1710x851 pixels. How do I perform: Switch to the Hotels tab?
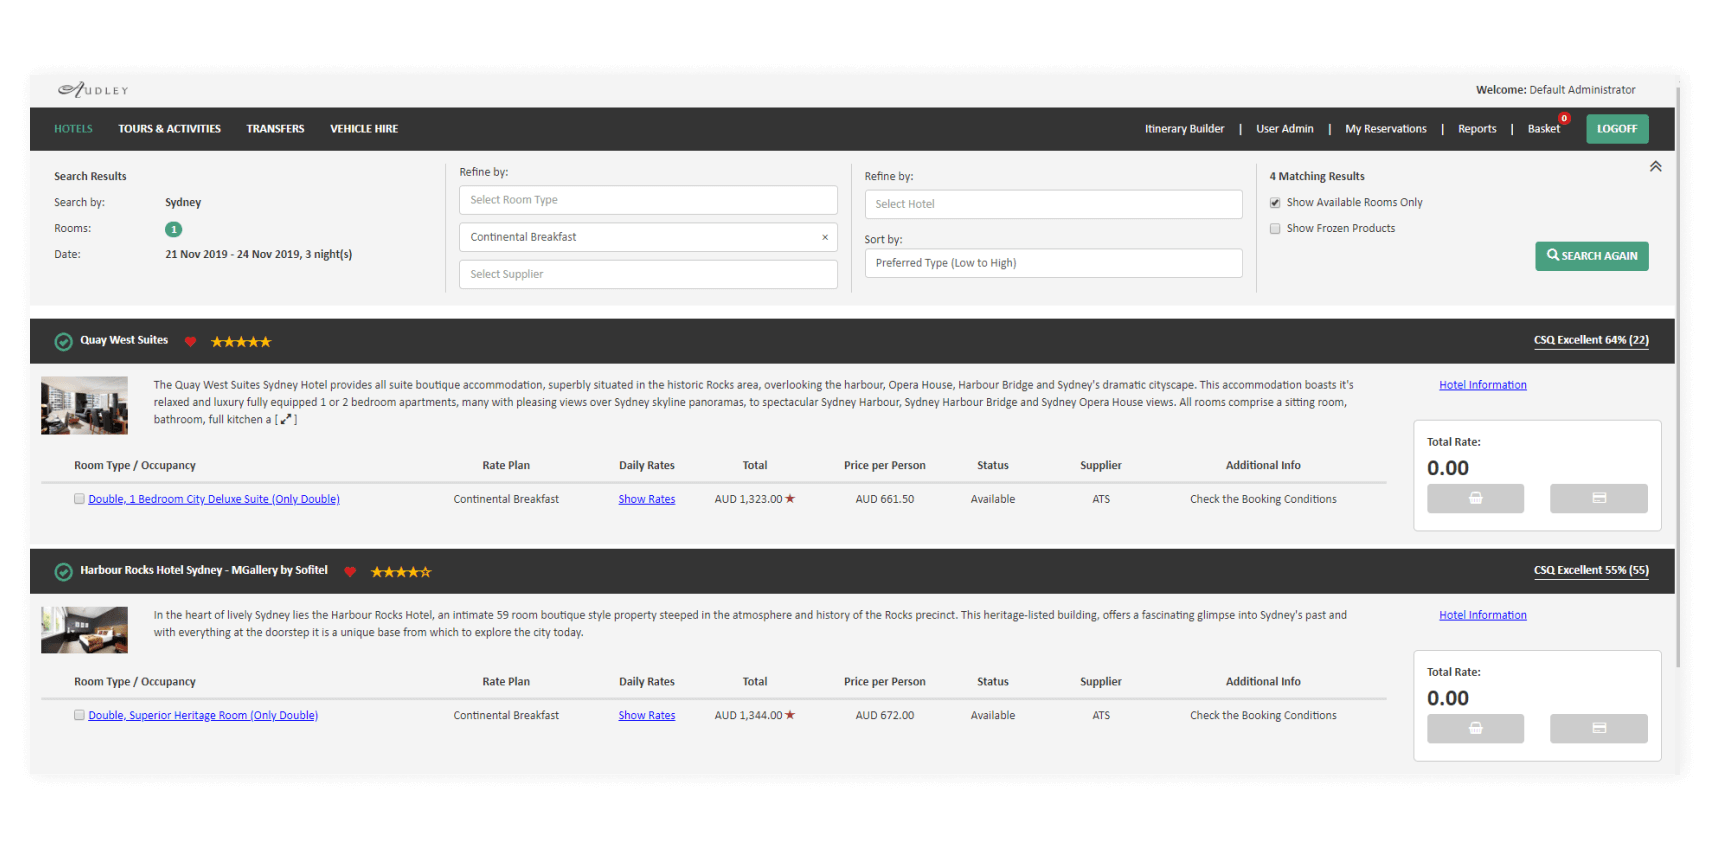coord(73,129)
